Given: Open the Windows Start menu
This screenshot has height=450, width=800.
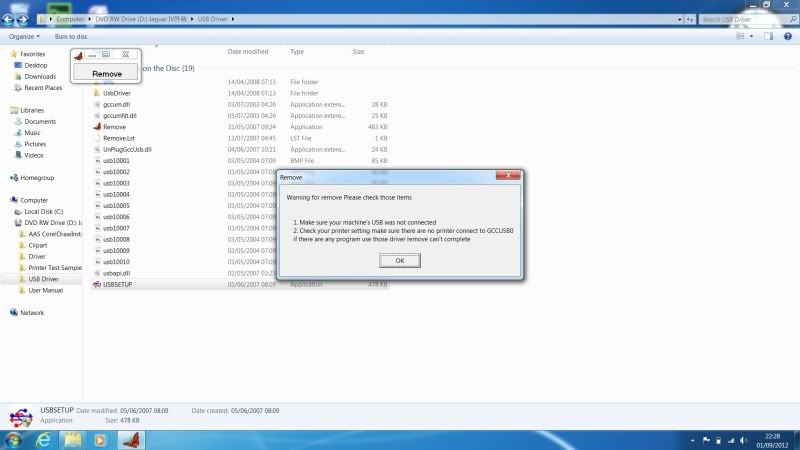Looking at the screenshot, I should [13, 440].
